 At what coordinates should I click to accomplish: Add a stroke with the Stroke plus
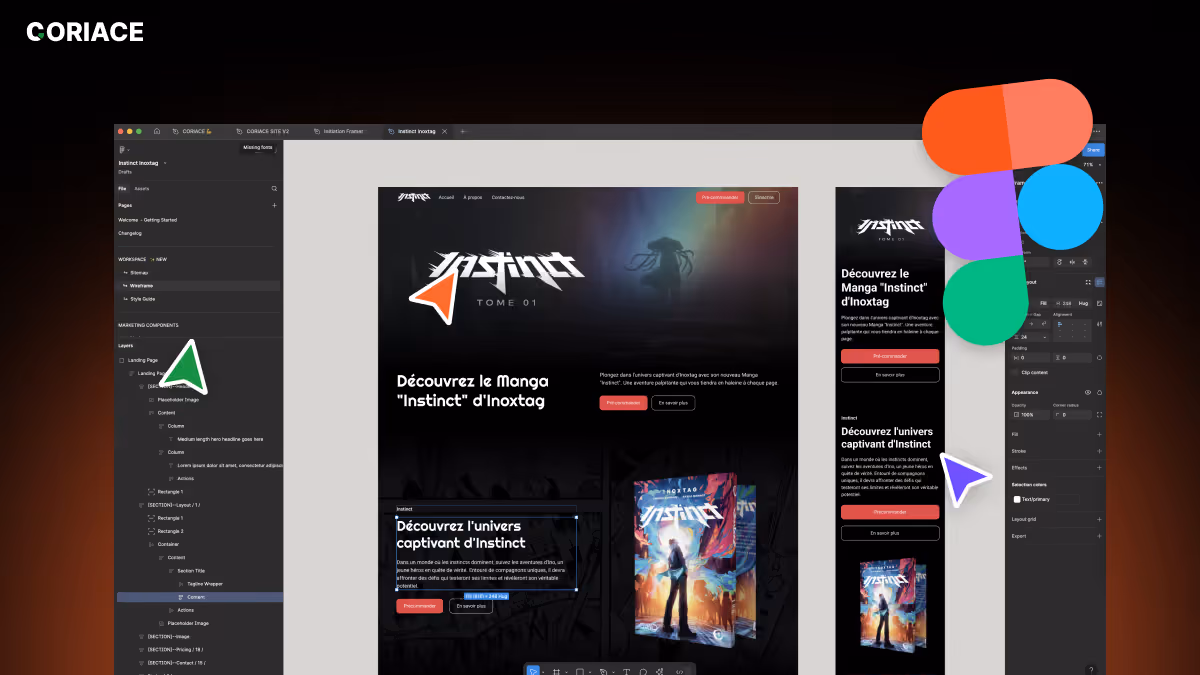point(1099,451)
